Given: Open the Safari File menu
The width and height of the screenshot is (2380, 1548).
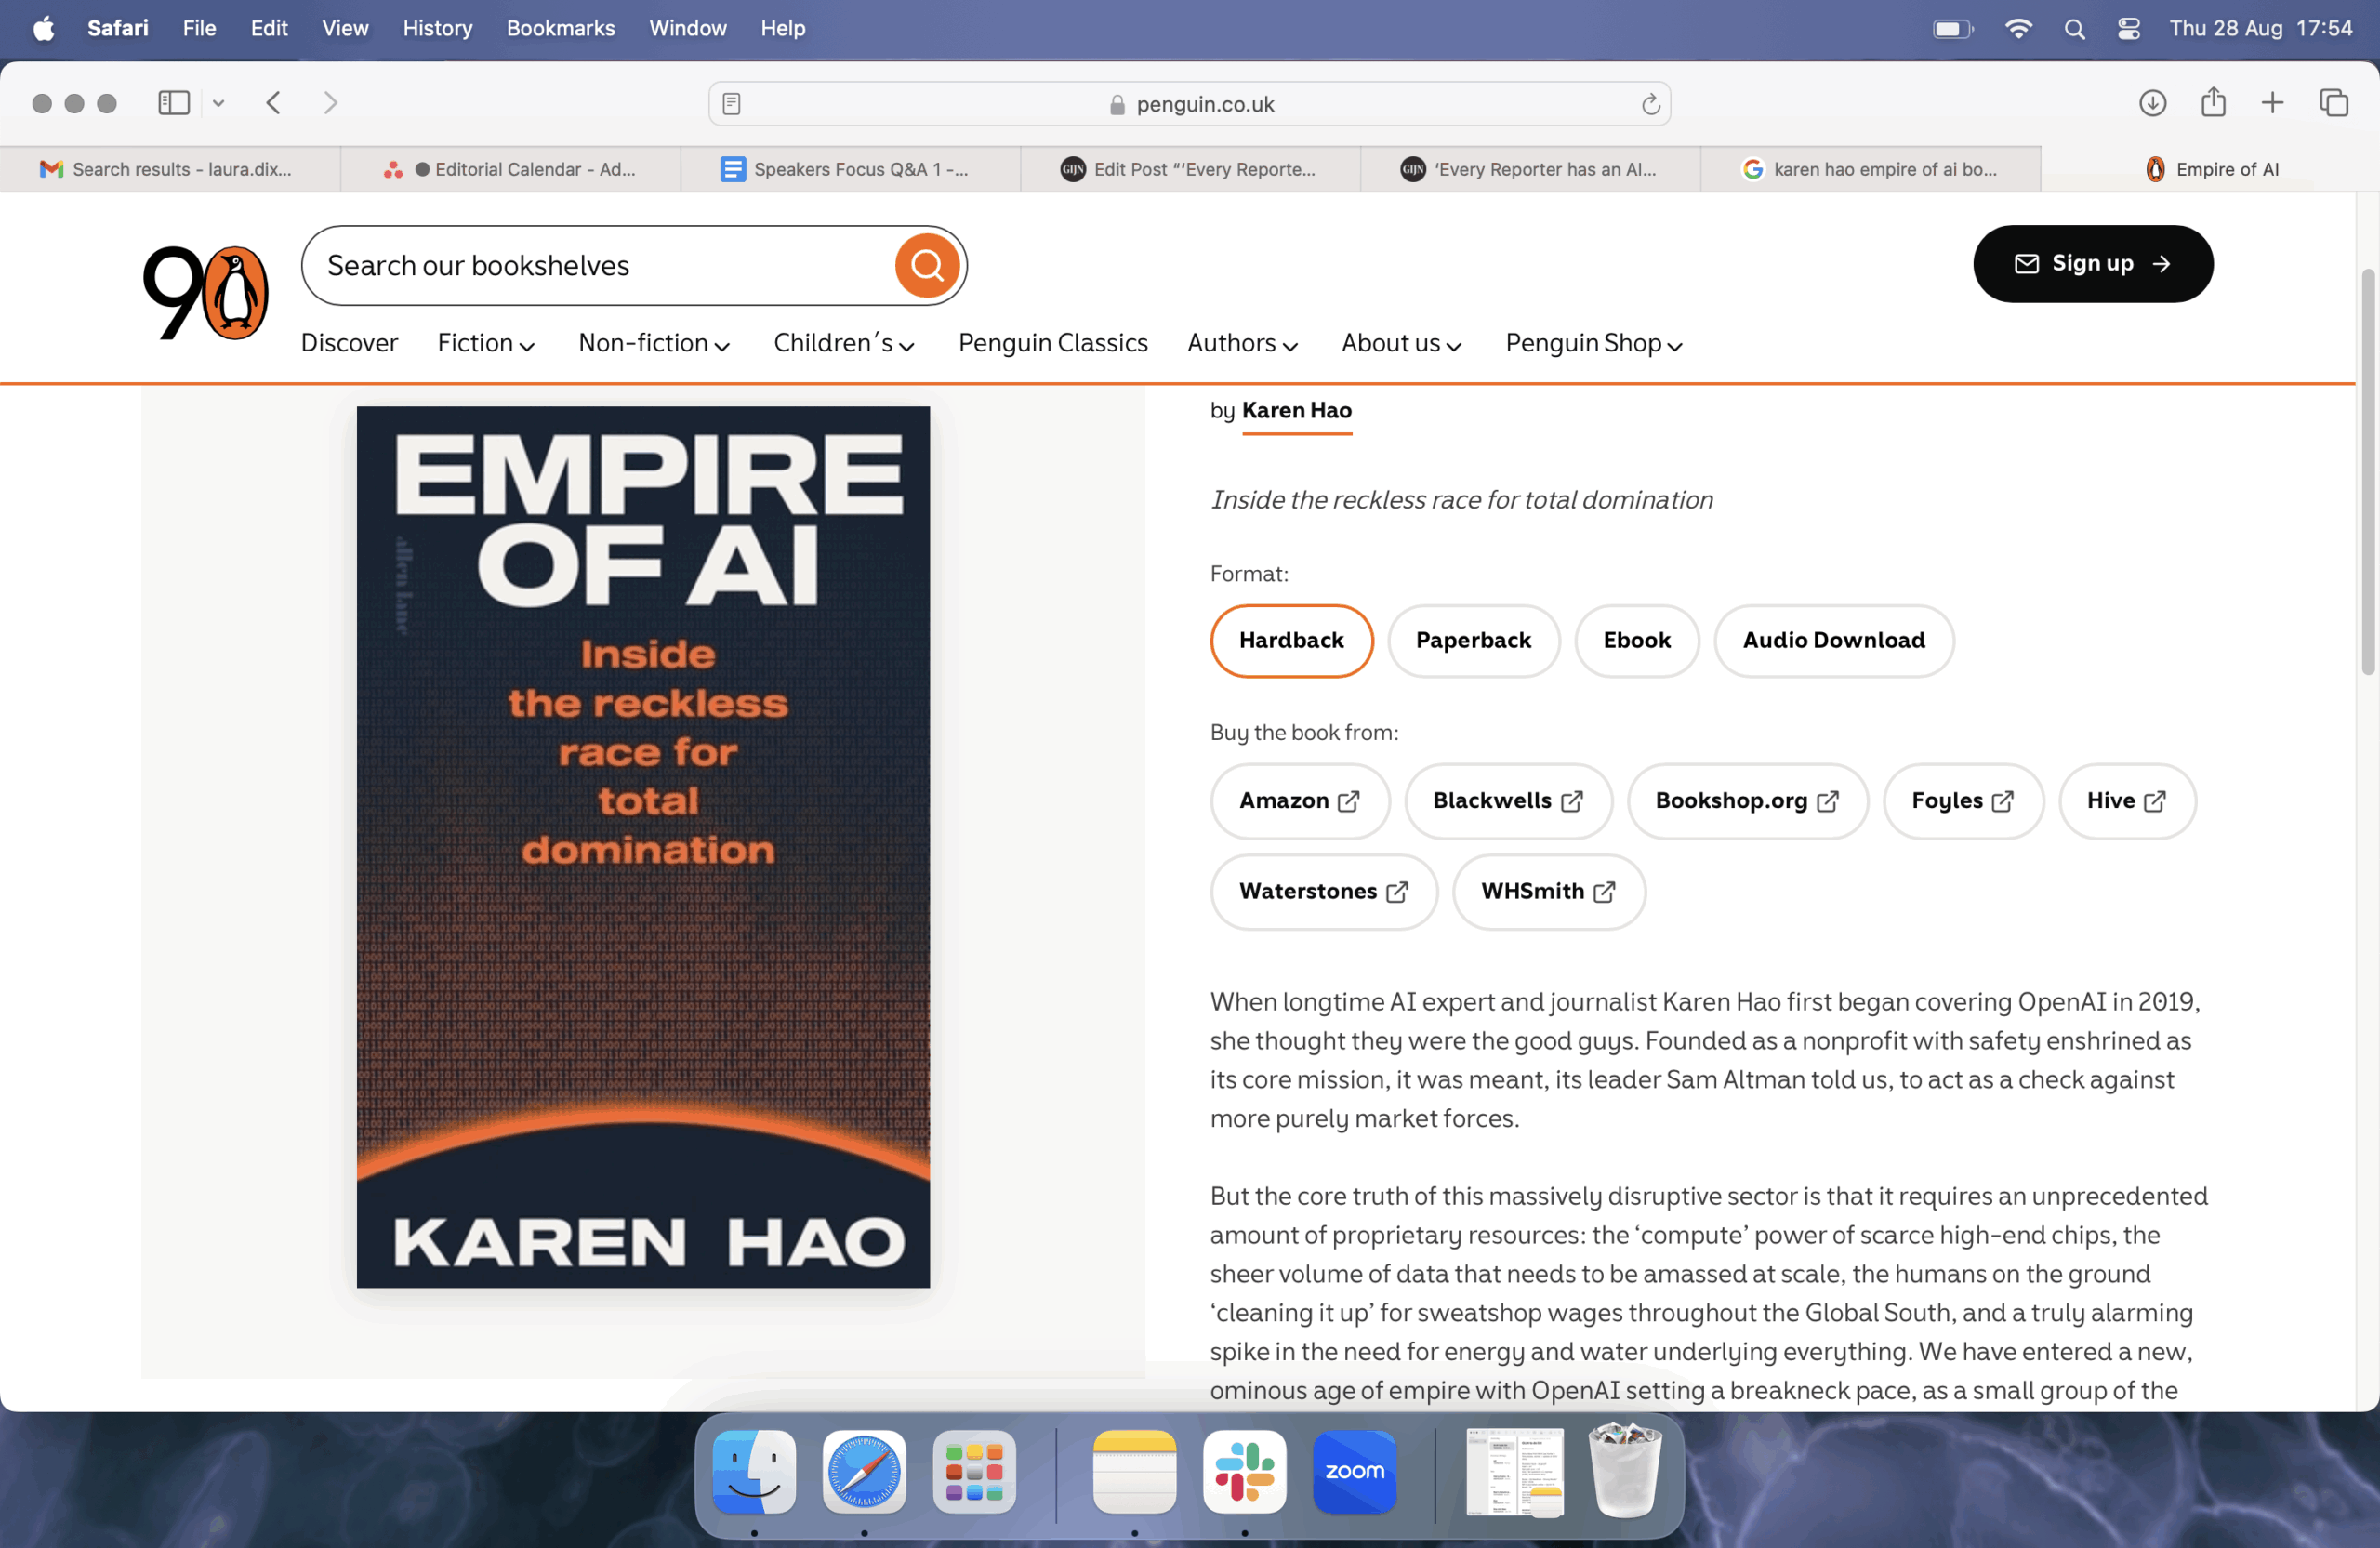Looking at the screenshot, I should point(199,28).
